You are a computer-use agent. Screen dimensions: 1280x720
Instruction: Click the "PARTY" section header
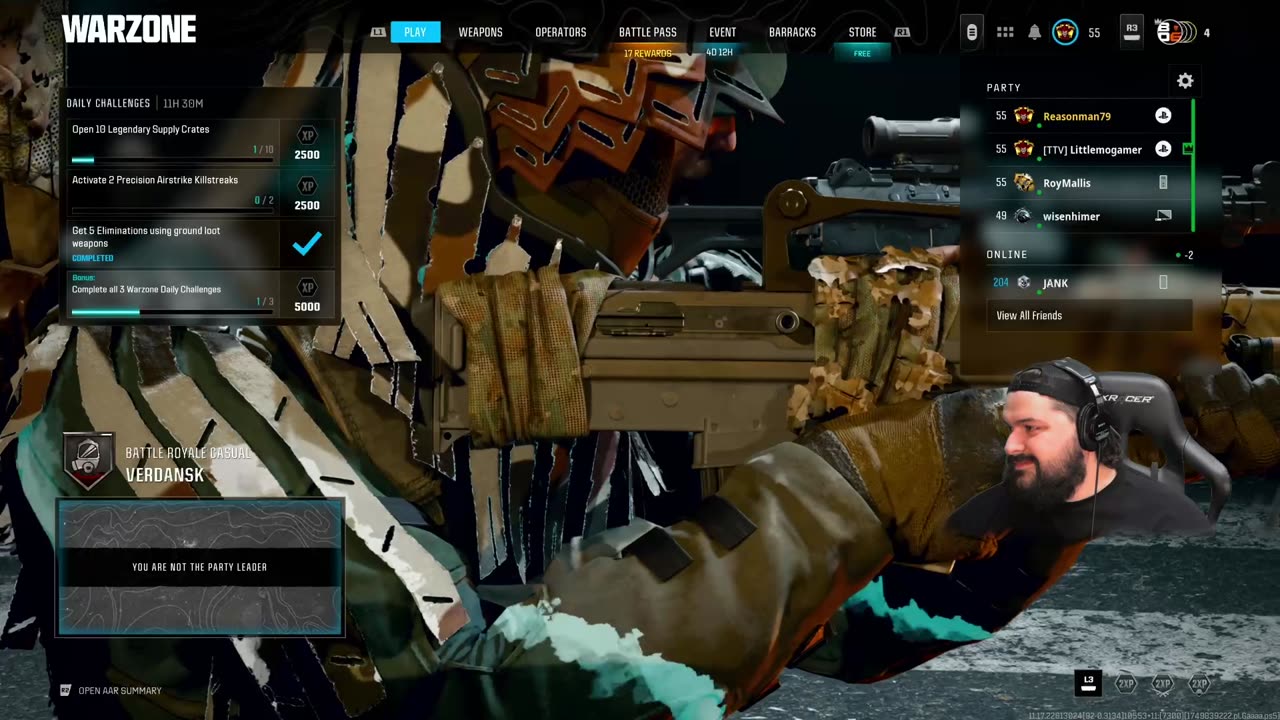coord(1004,88)
